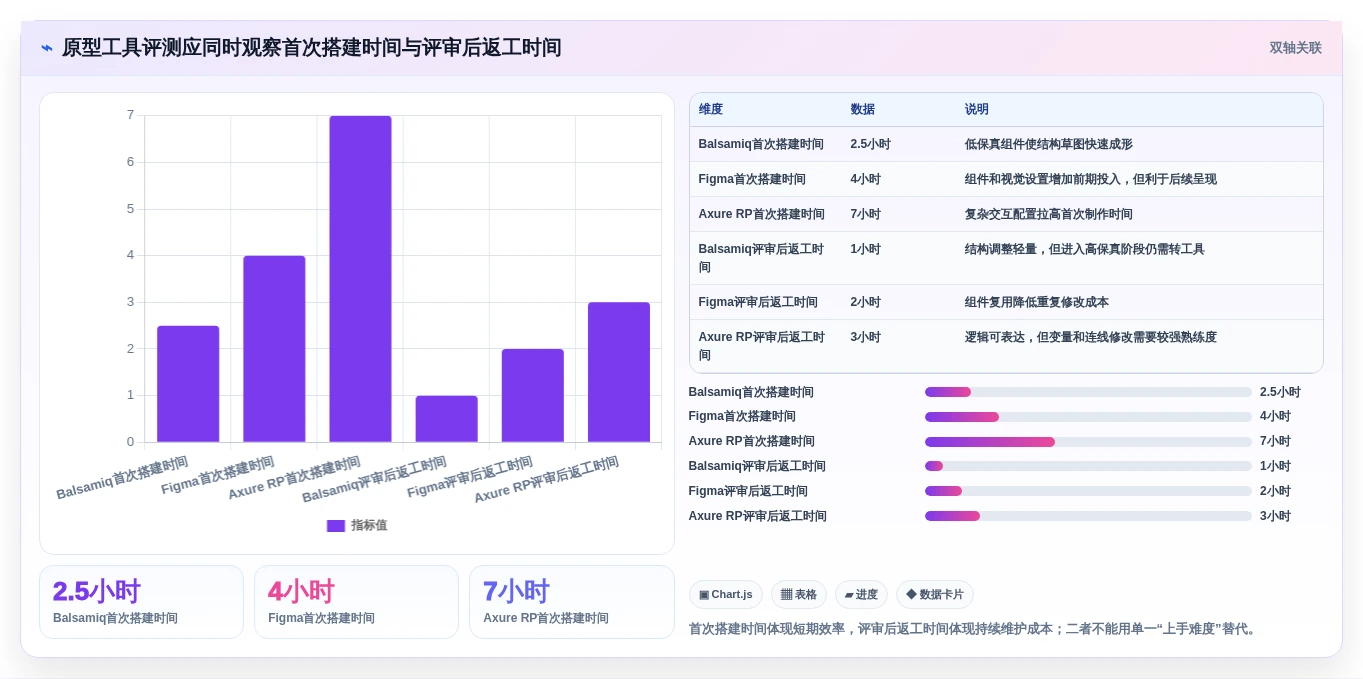The image size is (1363, 679).
Task: Click the 数据 column header
Action: point(862,109)
